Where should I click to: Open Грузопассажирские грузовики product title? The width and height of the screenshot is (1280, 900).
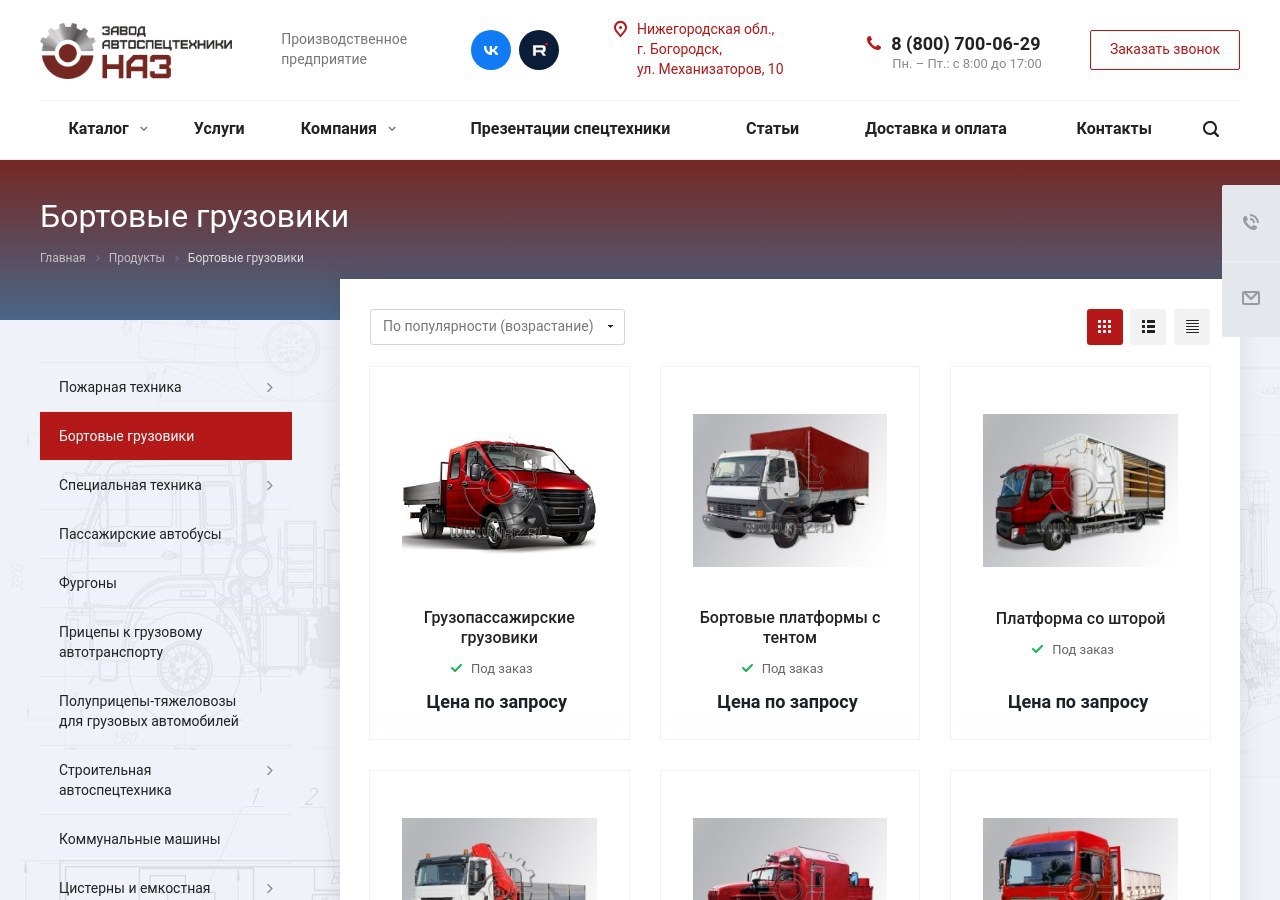(499, 628)
